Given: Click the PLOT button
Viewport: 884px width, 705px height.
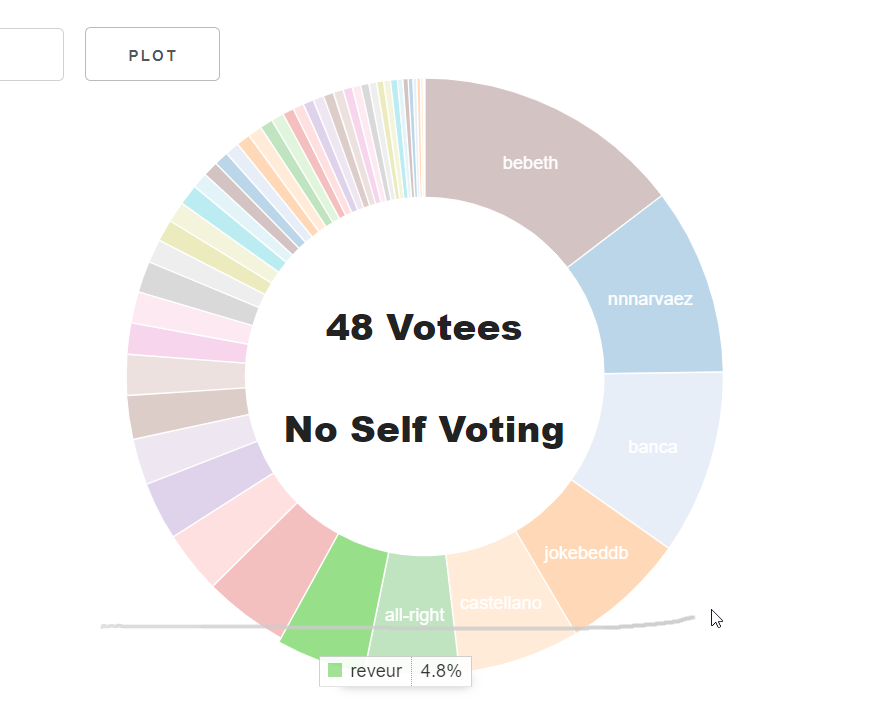Looking at the screenshot, I should click(x=152, y=54).
